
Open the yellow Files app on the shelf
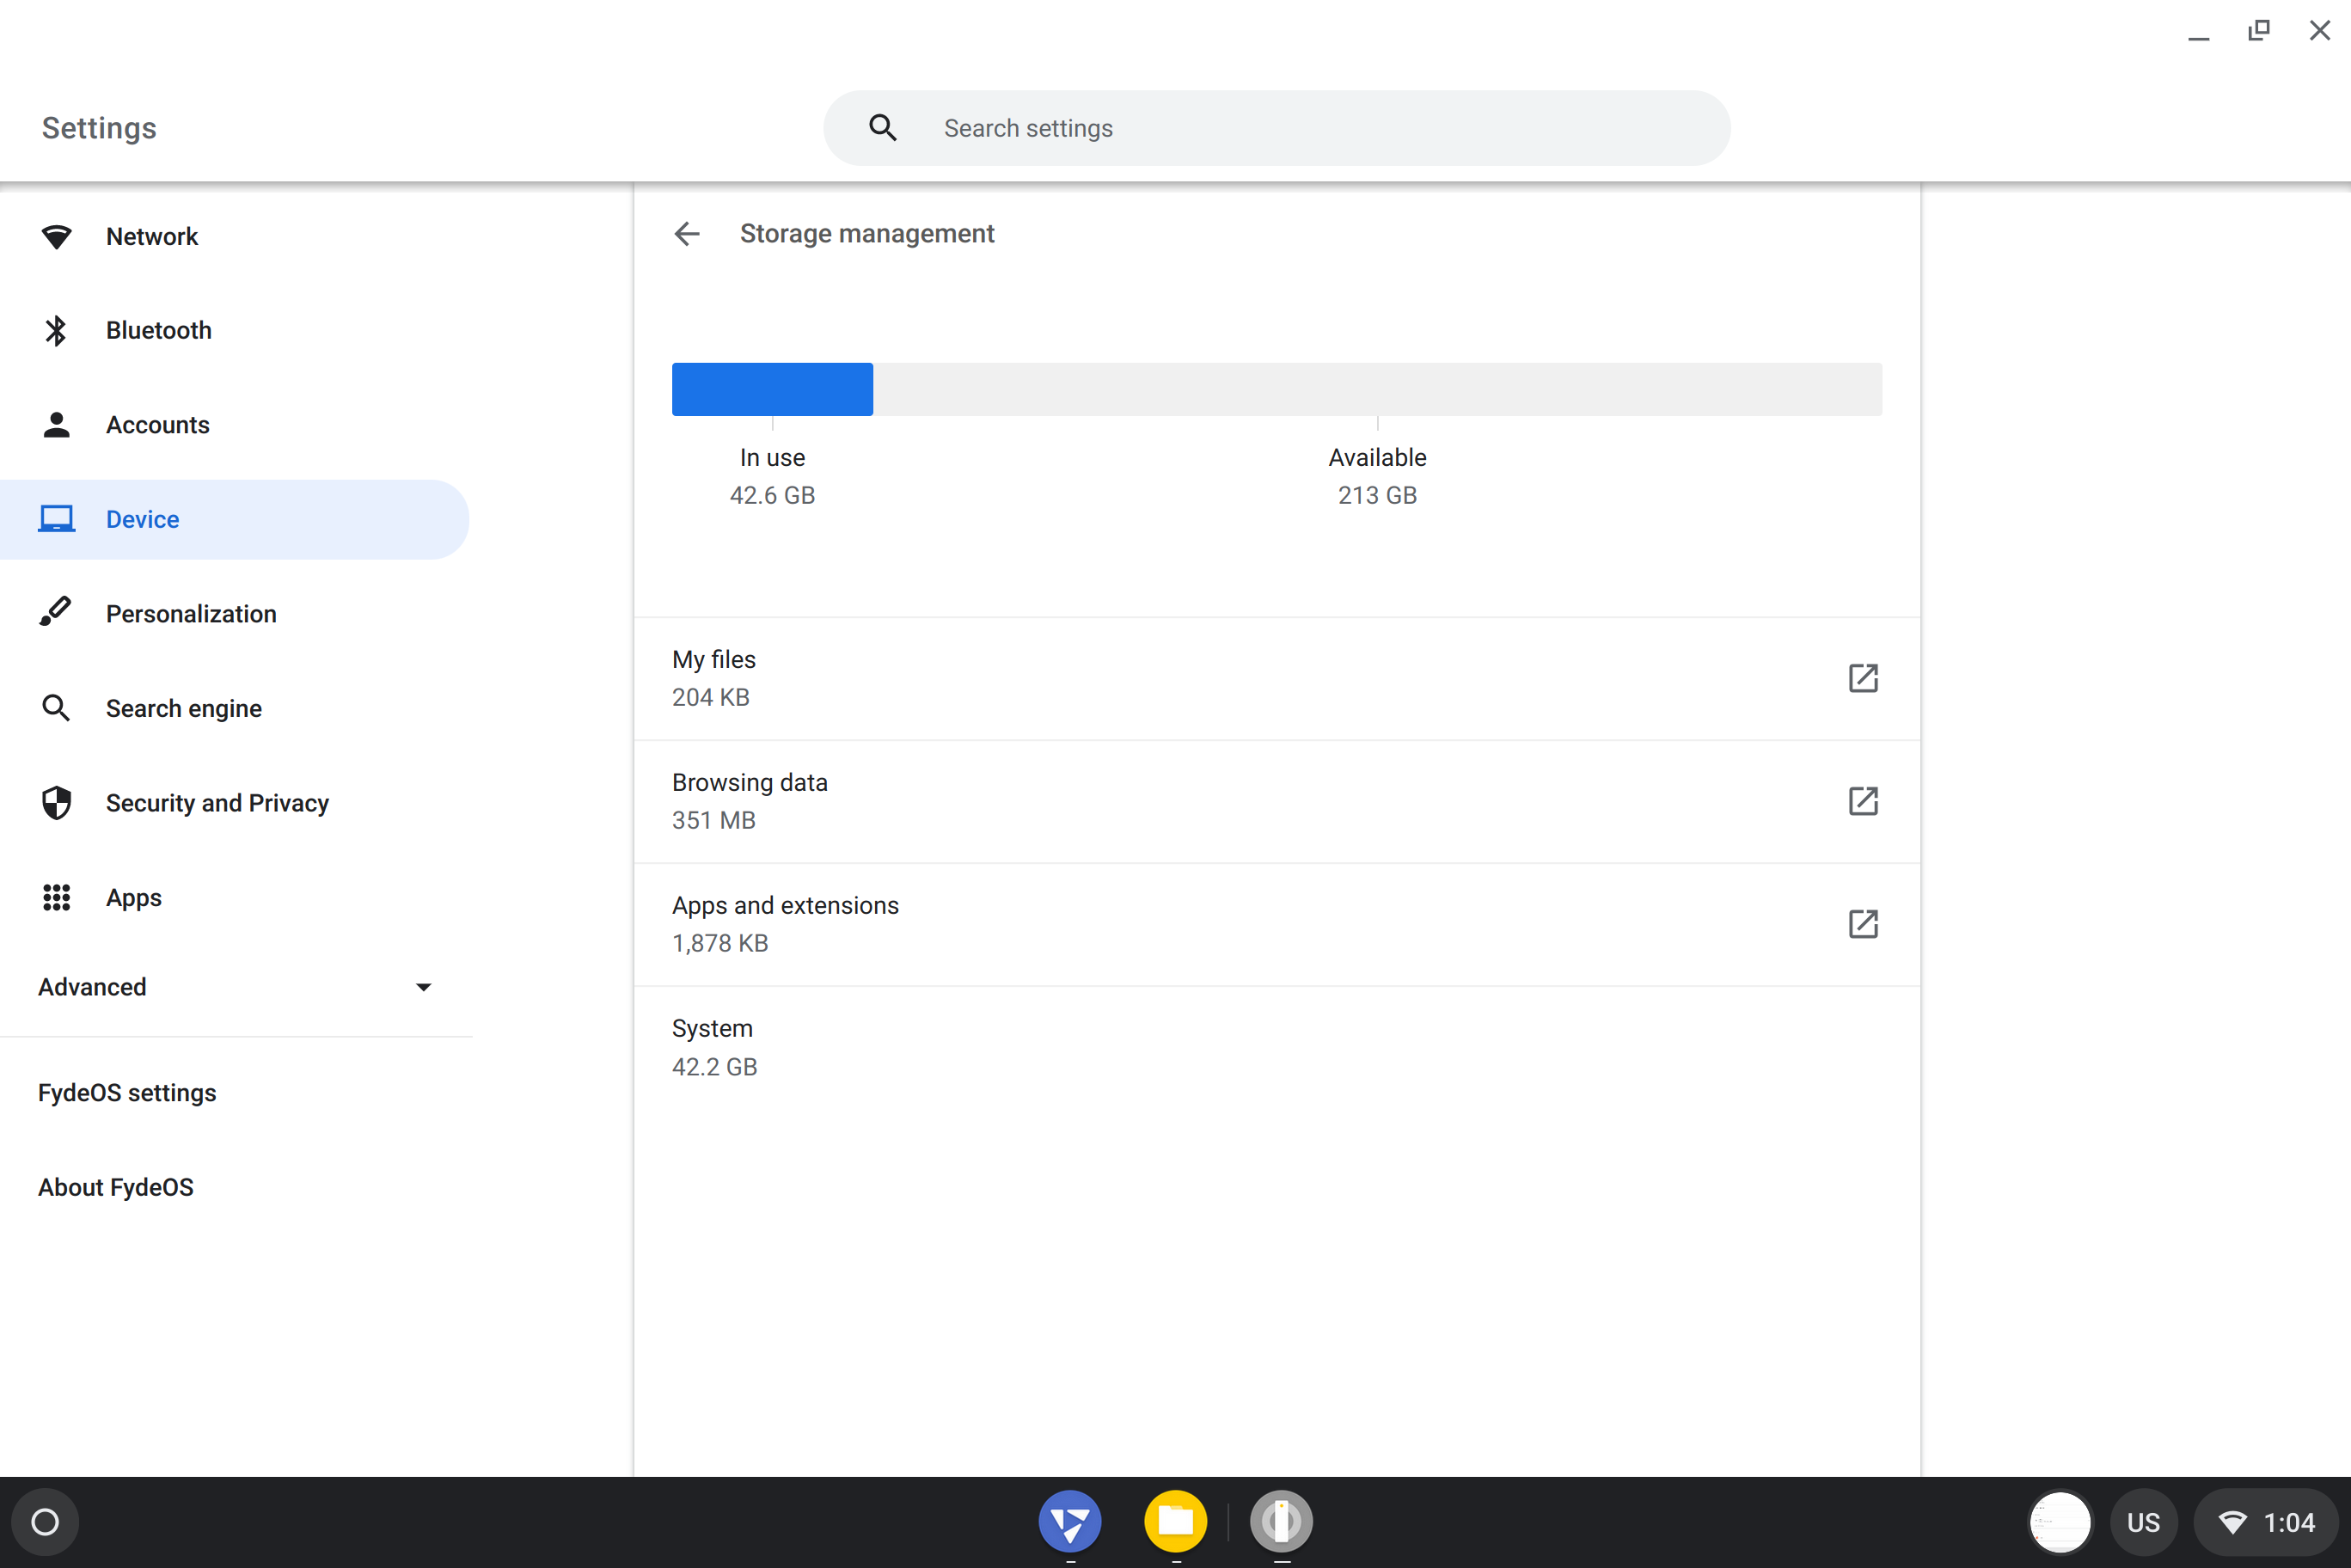coord(1176,1522)
